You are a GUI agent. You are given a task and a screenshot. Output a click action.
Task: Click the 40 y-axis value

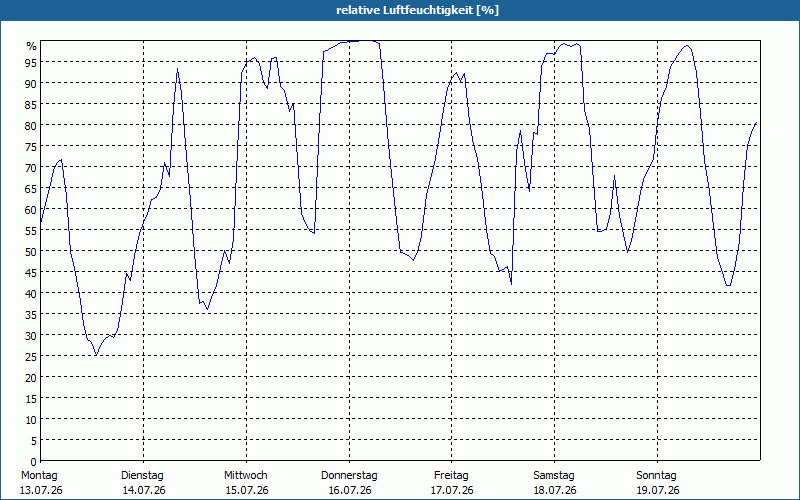click(31, 293)
